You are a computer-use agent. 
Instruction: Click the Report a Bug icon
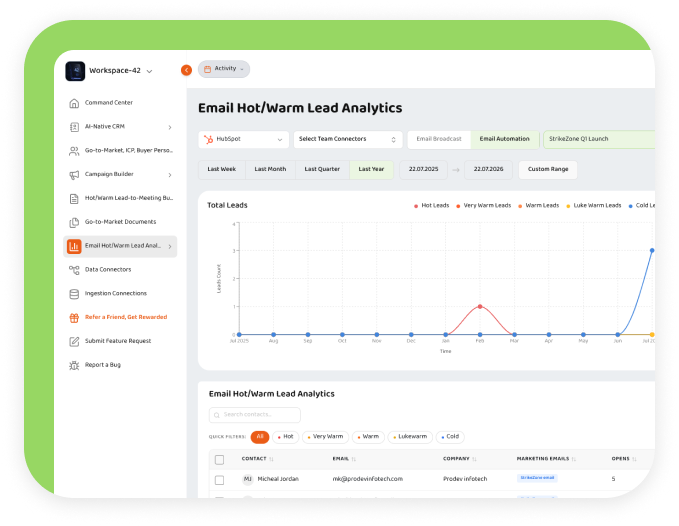point(74,365)
